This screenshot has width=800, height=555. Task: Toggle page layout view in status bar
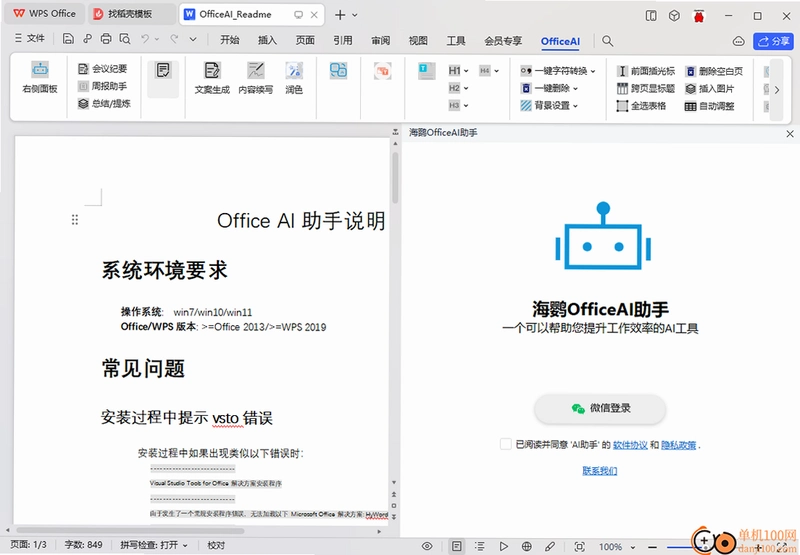click(x=457, y=546)
